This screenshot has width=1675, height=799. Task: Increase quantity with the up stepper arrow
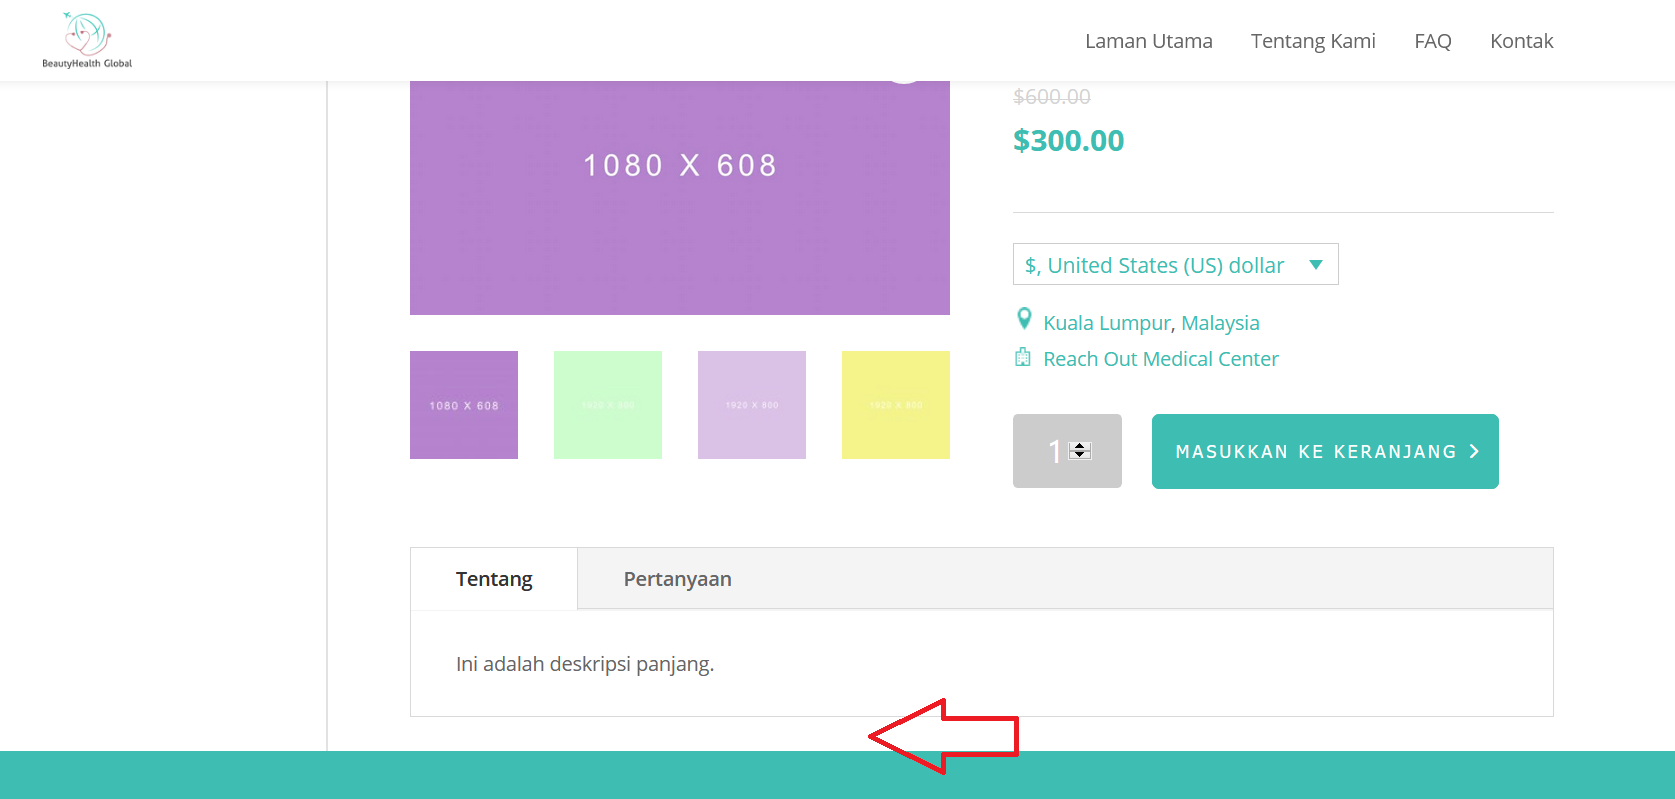pyautogui.click(x=1080, y=446)
